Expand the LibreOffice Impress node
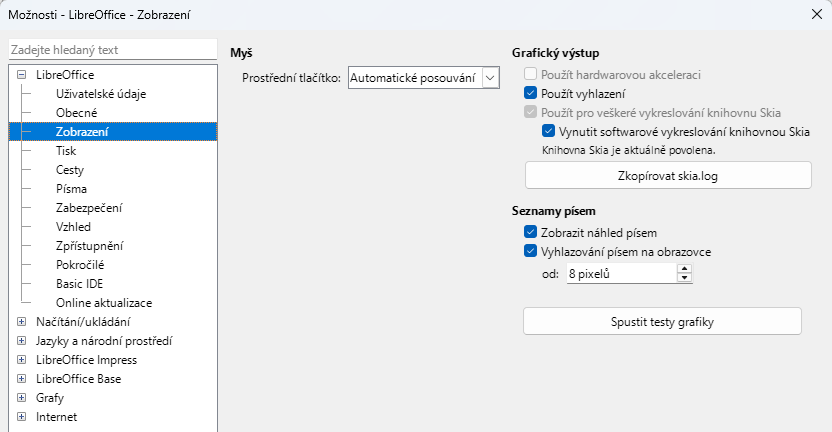Image resolution: width=832 pixels, height=432 pixels. 21,360
